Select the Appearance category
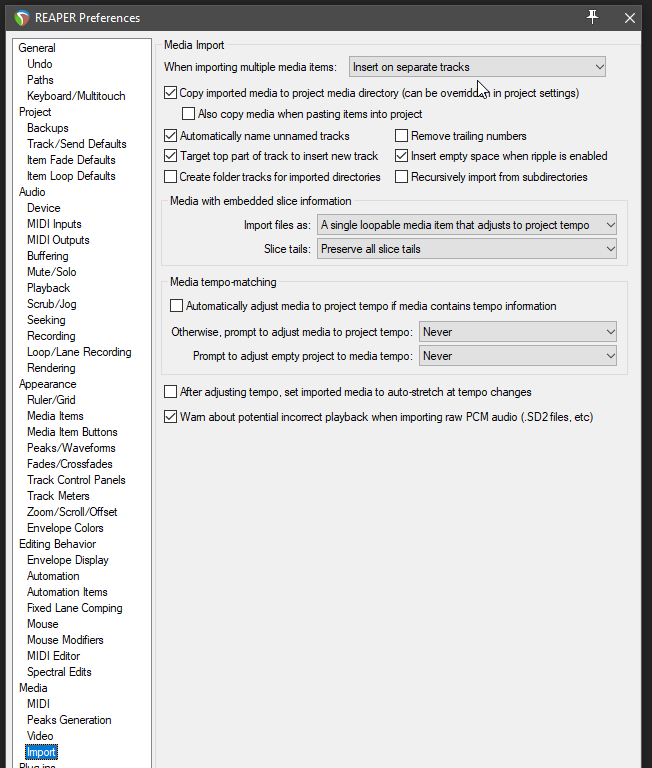 [x=48, y=384]
